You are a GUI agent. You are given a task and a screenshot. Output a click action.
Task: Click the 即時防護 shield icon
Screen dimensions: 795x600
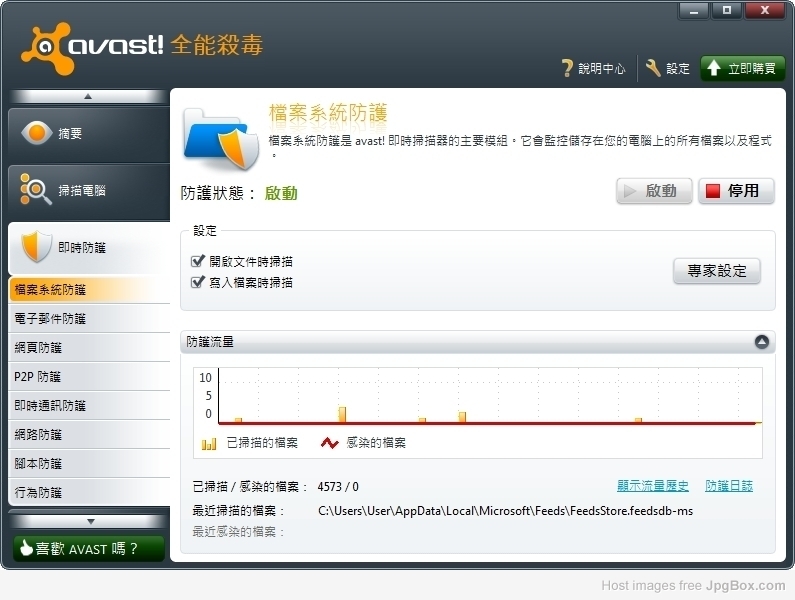(37, 247)
